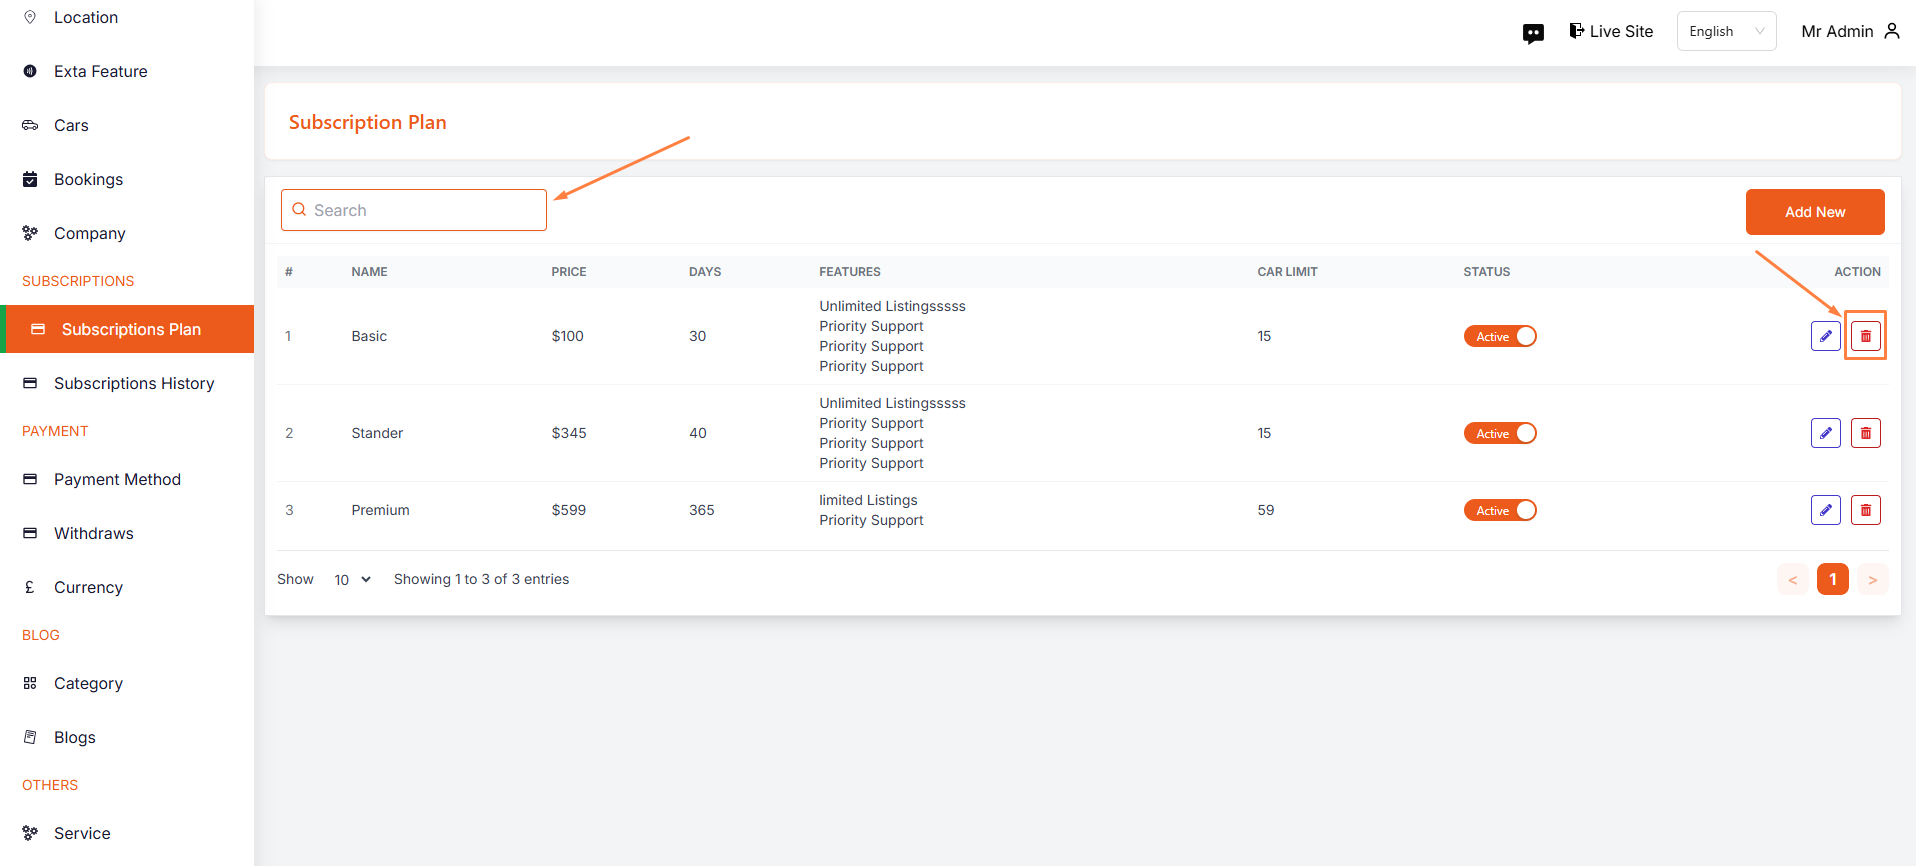Expand the Show 10 entries dropdown
The height and width of the screenshot is (866, 1916).
[352, 580]
